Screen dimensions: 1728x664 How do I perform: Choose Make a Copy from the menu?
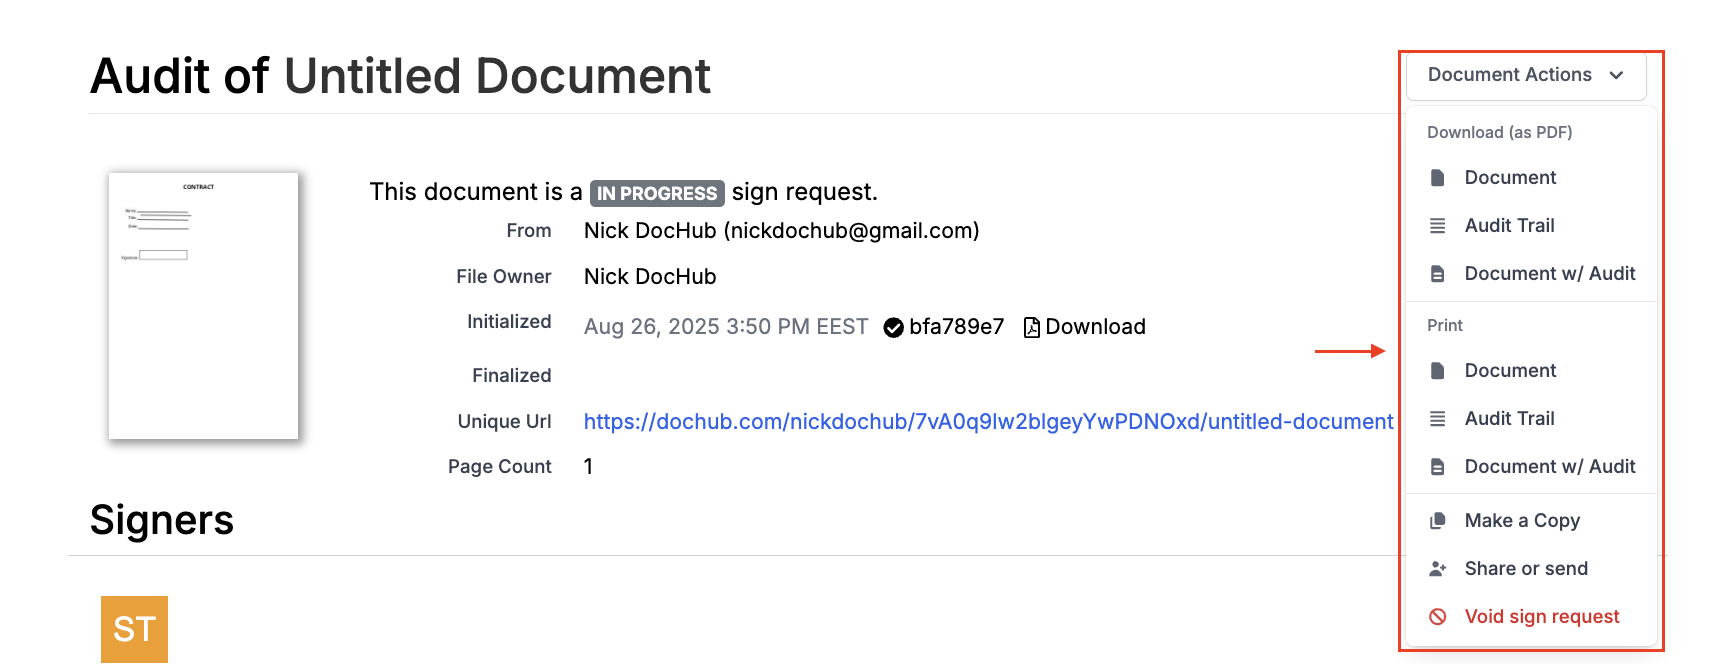[x=1521, y=521]
